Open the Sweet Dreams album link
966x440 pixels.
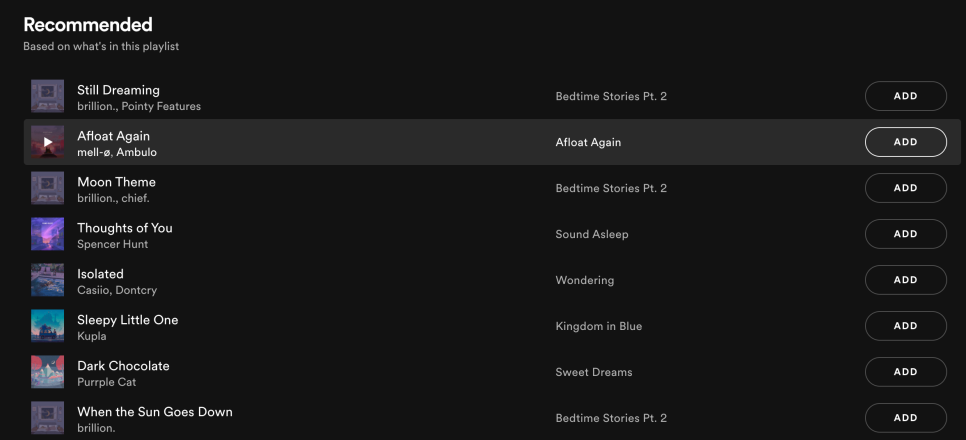594,372
